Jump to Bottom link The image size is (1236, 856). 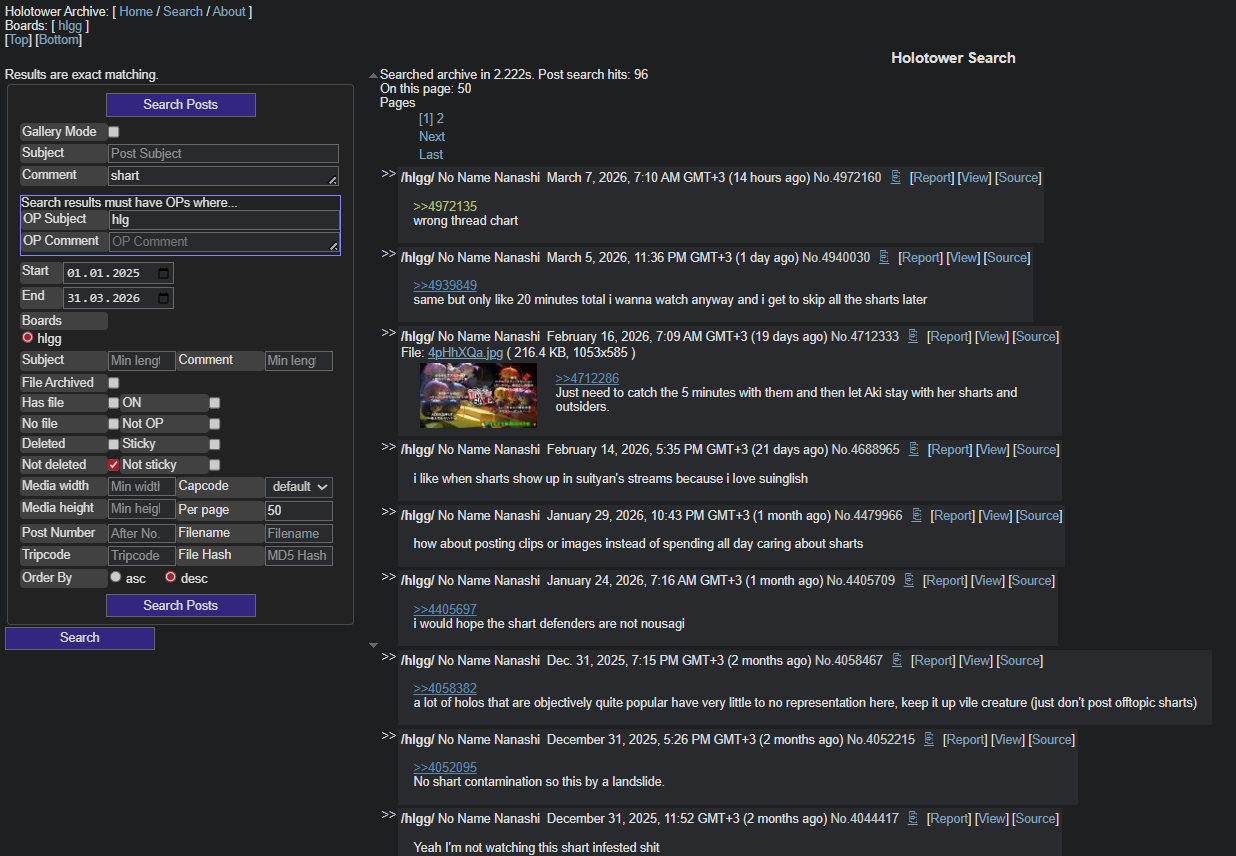[58, 40]
